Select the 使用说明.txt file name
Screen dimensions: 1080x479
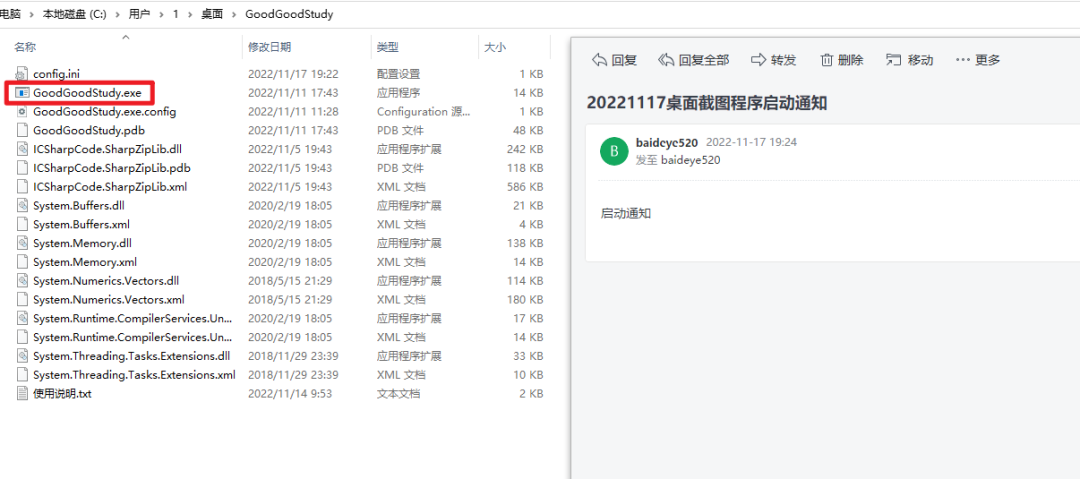click(x=62, y=394)
